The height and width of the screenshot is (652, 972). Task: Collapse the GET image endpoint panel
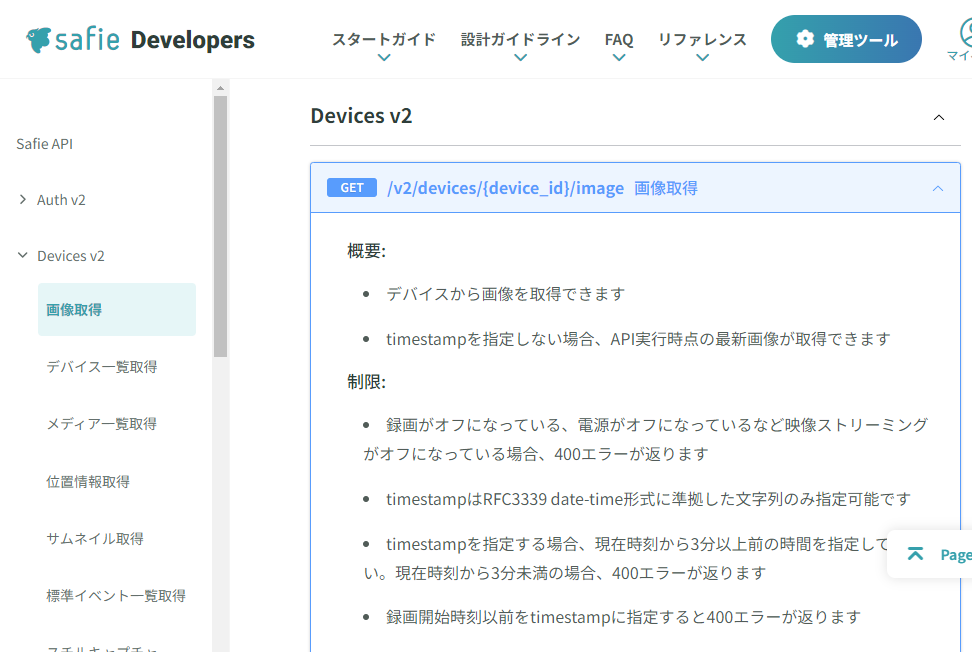tap(938, 188)
